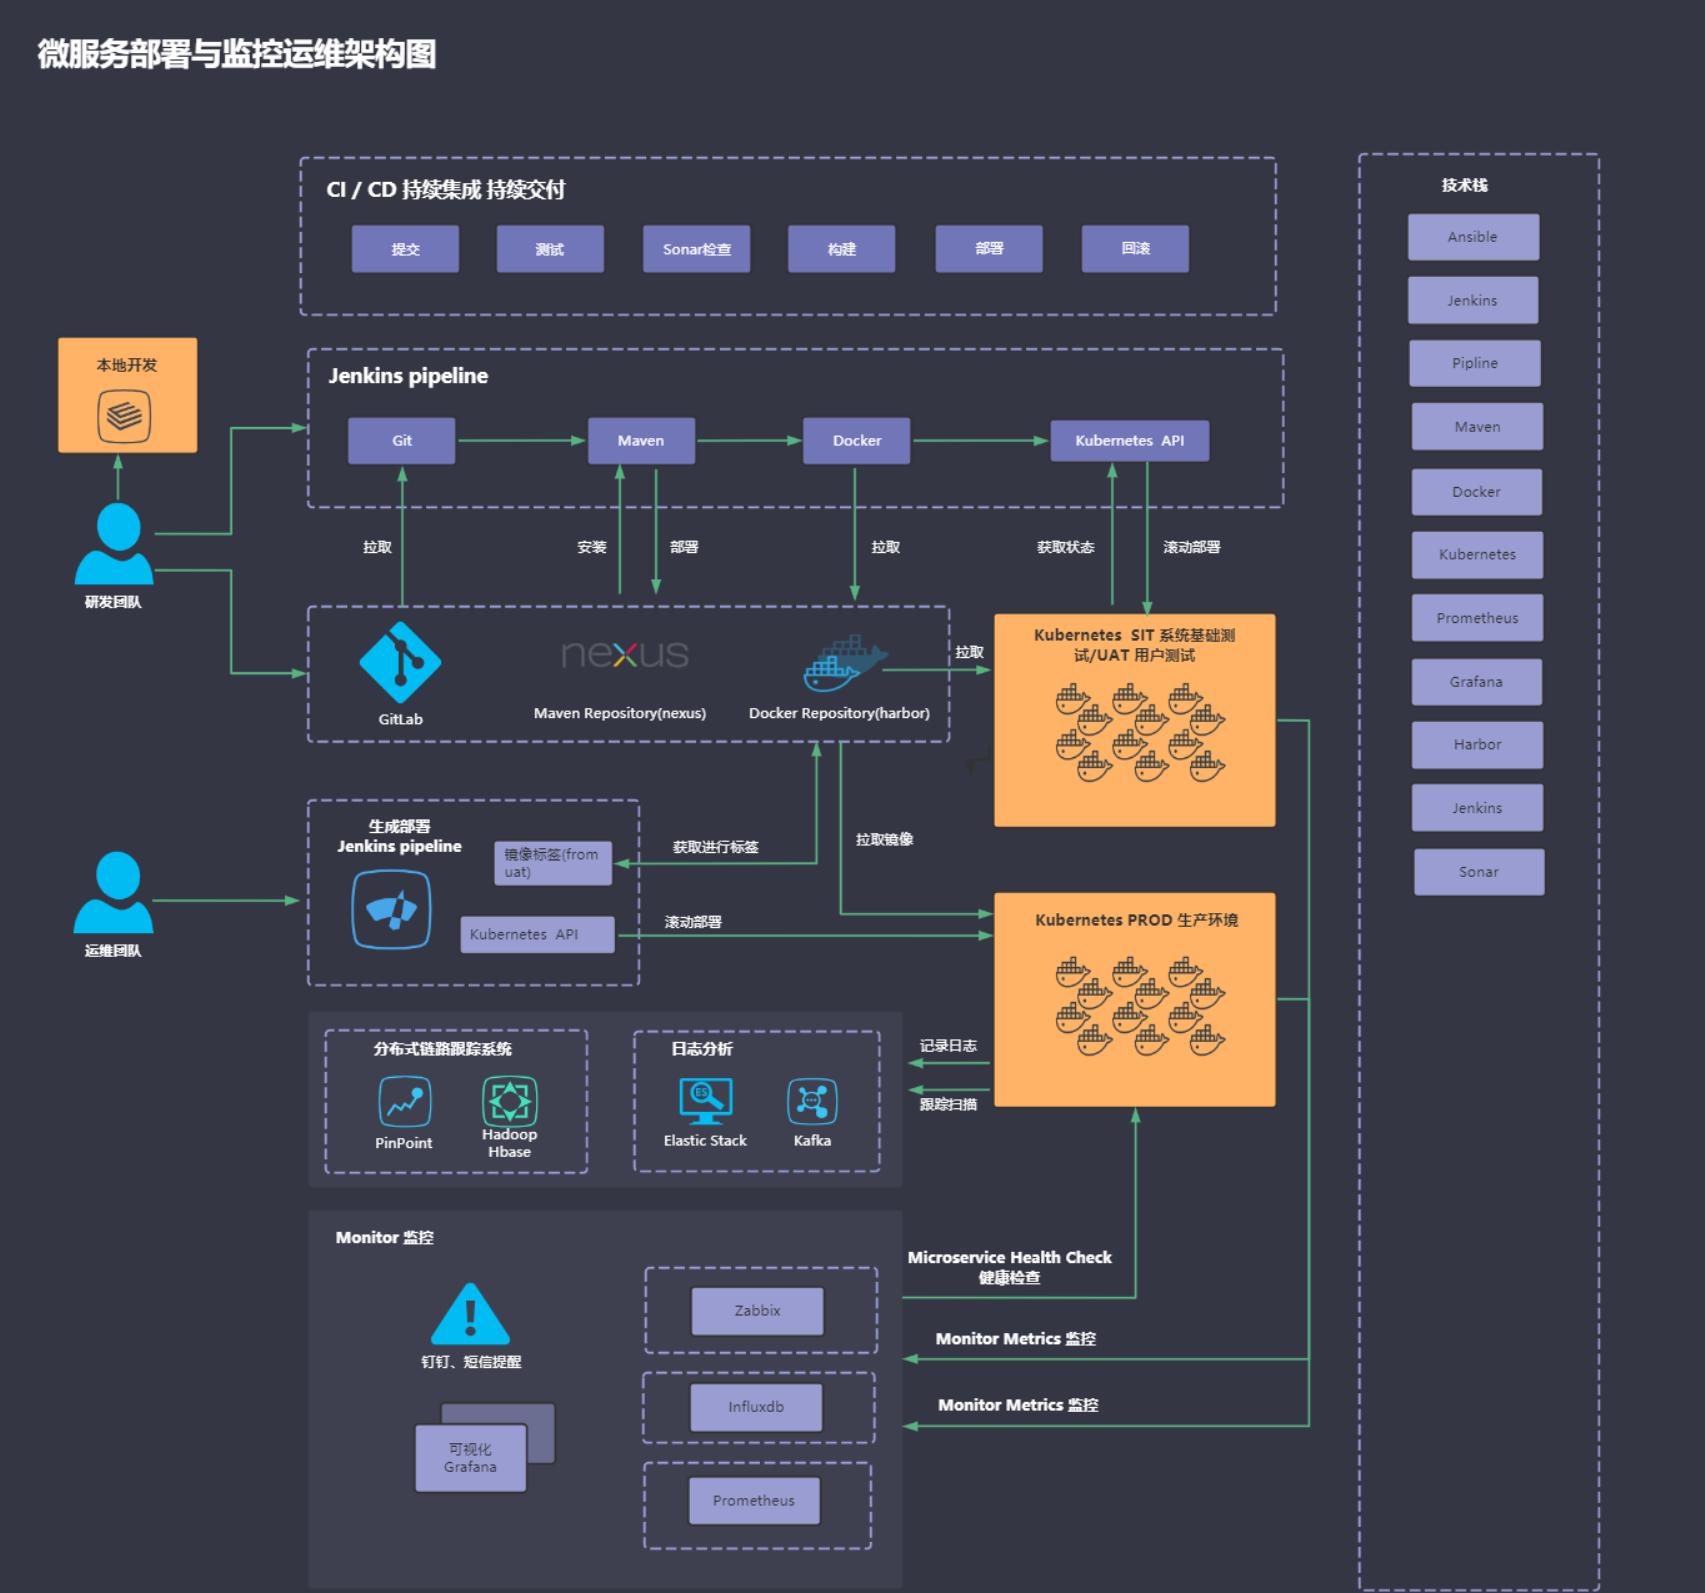Image resolution: width=1705 pixels, height=1593 pixels.
Task: Click the CI / CD 持续集成 持续交付 heading
Action: click(x=446, y=190)
